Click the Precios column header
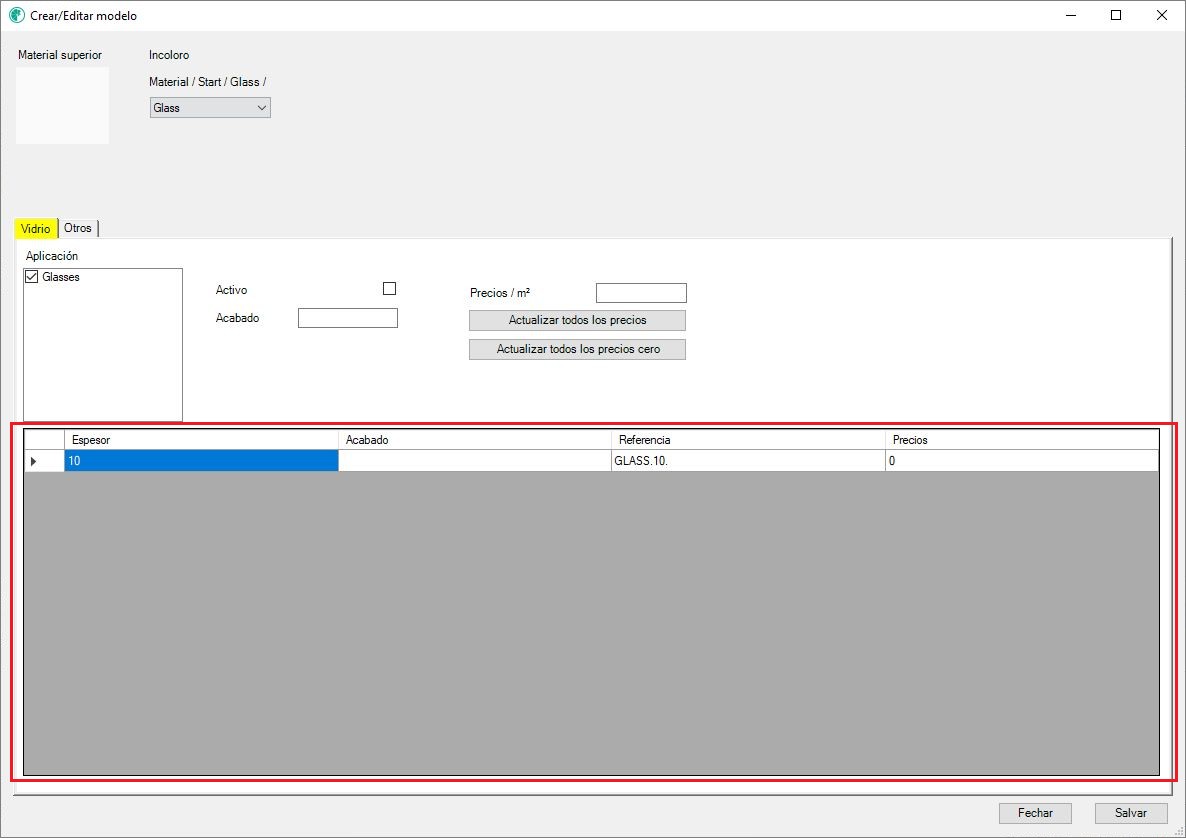Viewport: 1186px width, 838px height. [1022, 440]
